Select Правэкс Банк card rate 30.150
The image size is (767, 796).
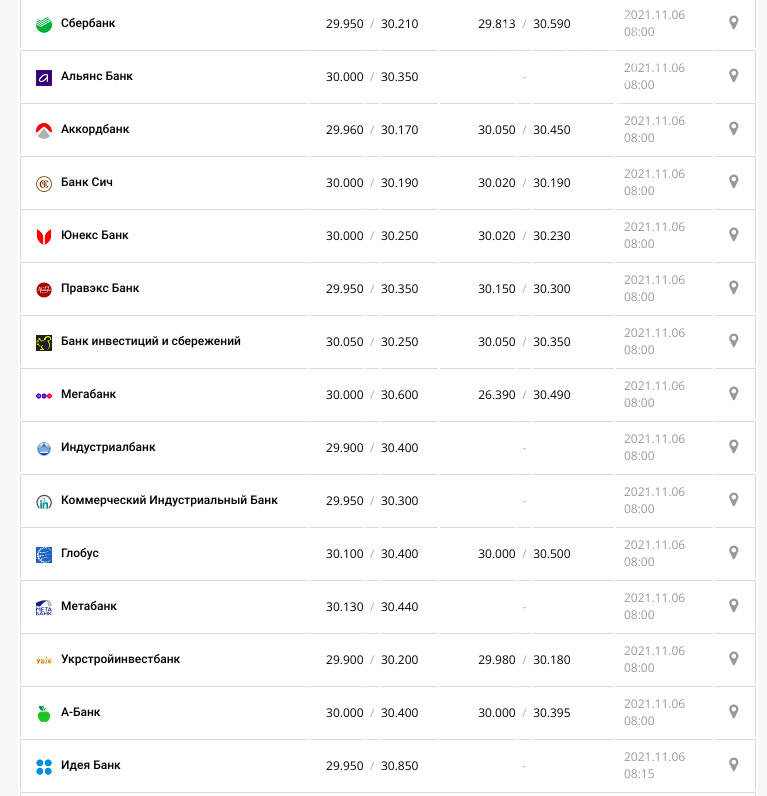point(497,289)
